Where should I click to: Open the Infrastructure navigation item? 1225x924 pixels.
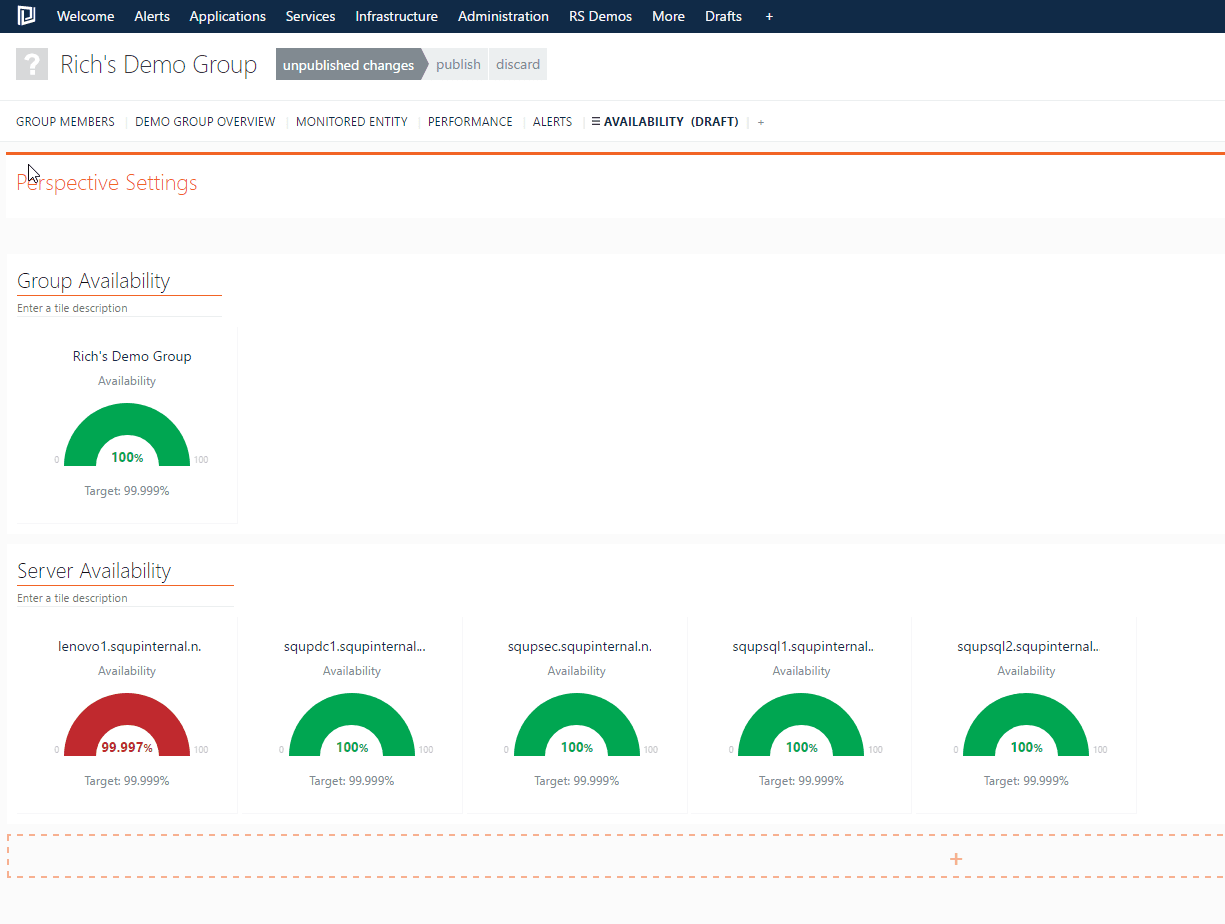pos(396,16)
